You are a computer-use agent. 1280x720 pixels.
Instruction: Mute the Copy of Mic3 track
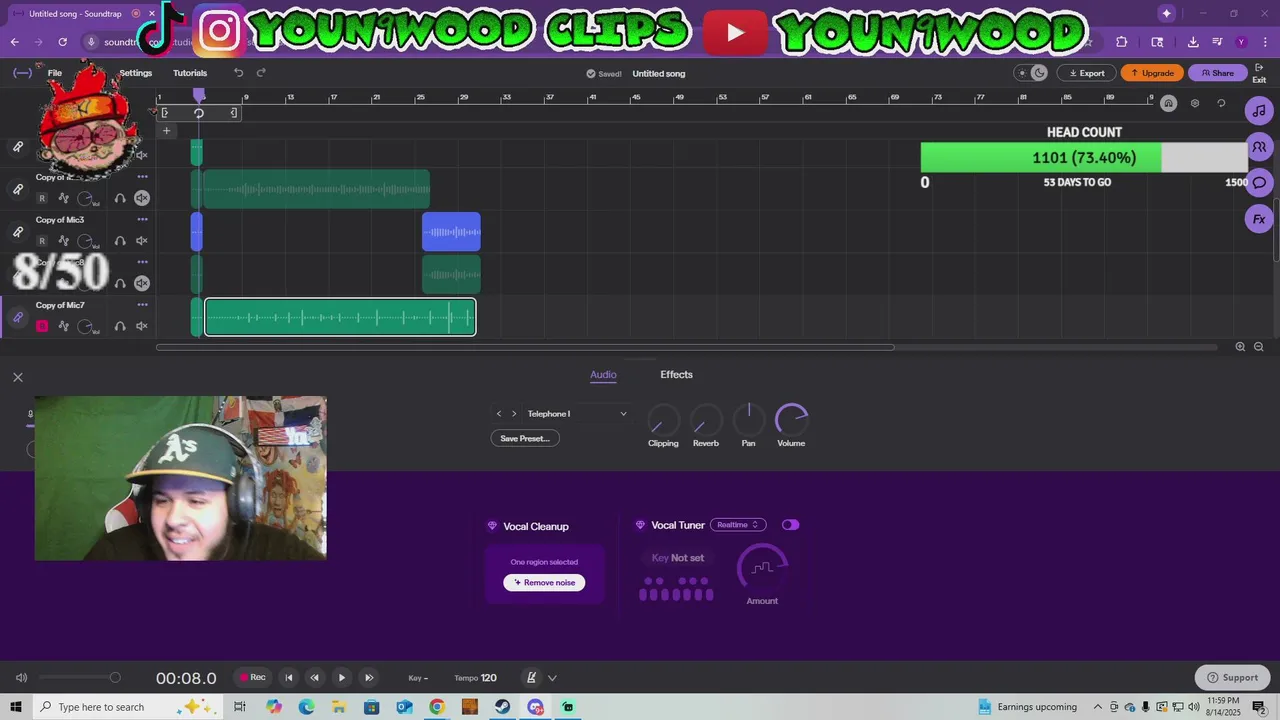[x=142, y=241]
